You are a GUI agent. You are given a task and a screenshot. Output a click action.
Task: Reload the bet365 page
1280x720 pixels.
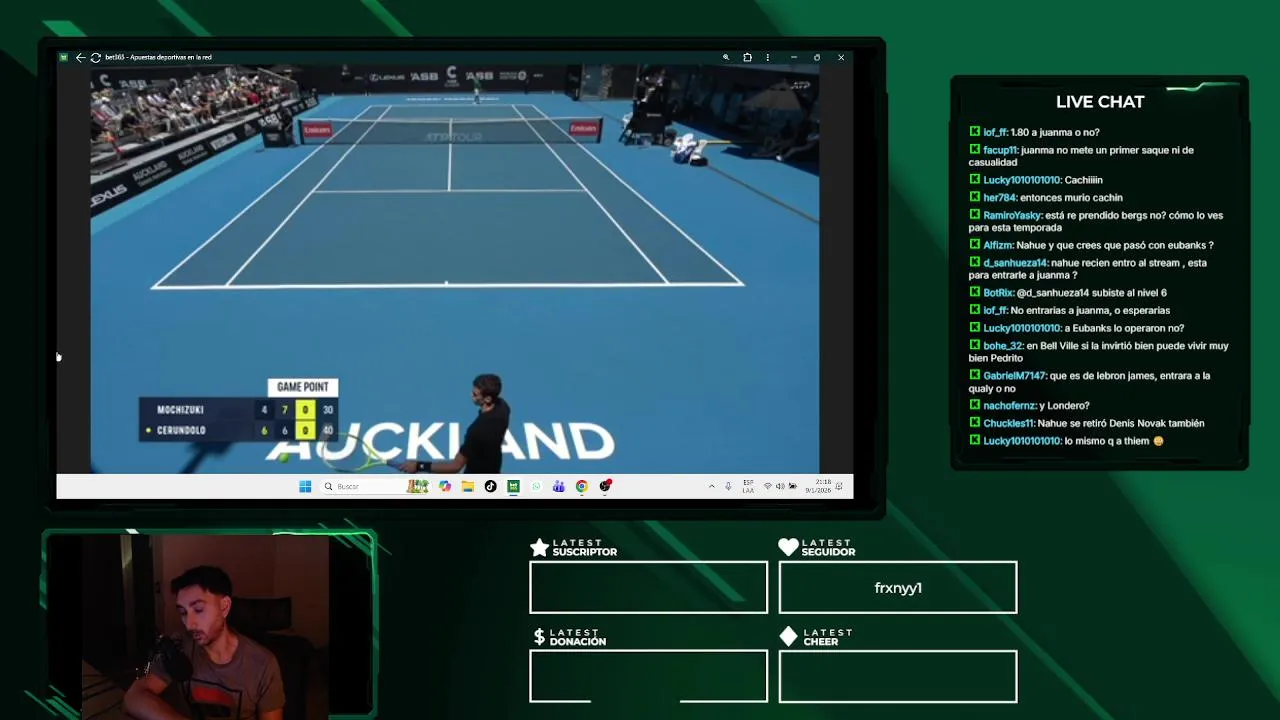click(x=95, y=57)
